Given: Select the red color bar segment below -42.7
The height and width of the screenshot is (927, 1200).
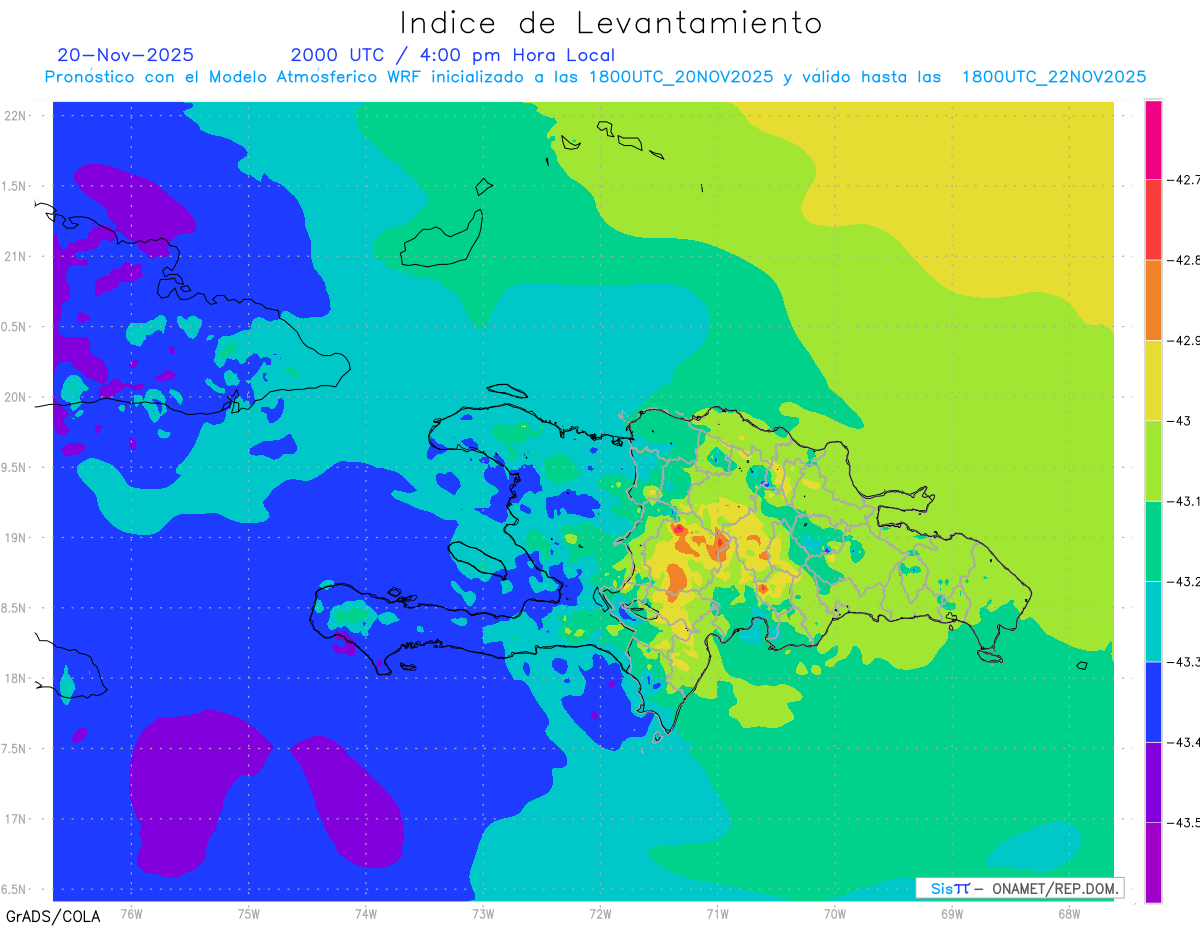Looking at the screenshot, I should tap(1154, 219).
